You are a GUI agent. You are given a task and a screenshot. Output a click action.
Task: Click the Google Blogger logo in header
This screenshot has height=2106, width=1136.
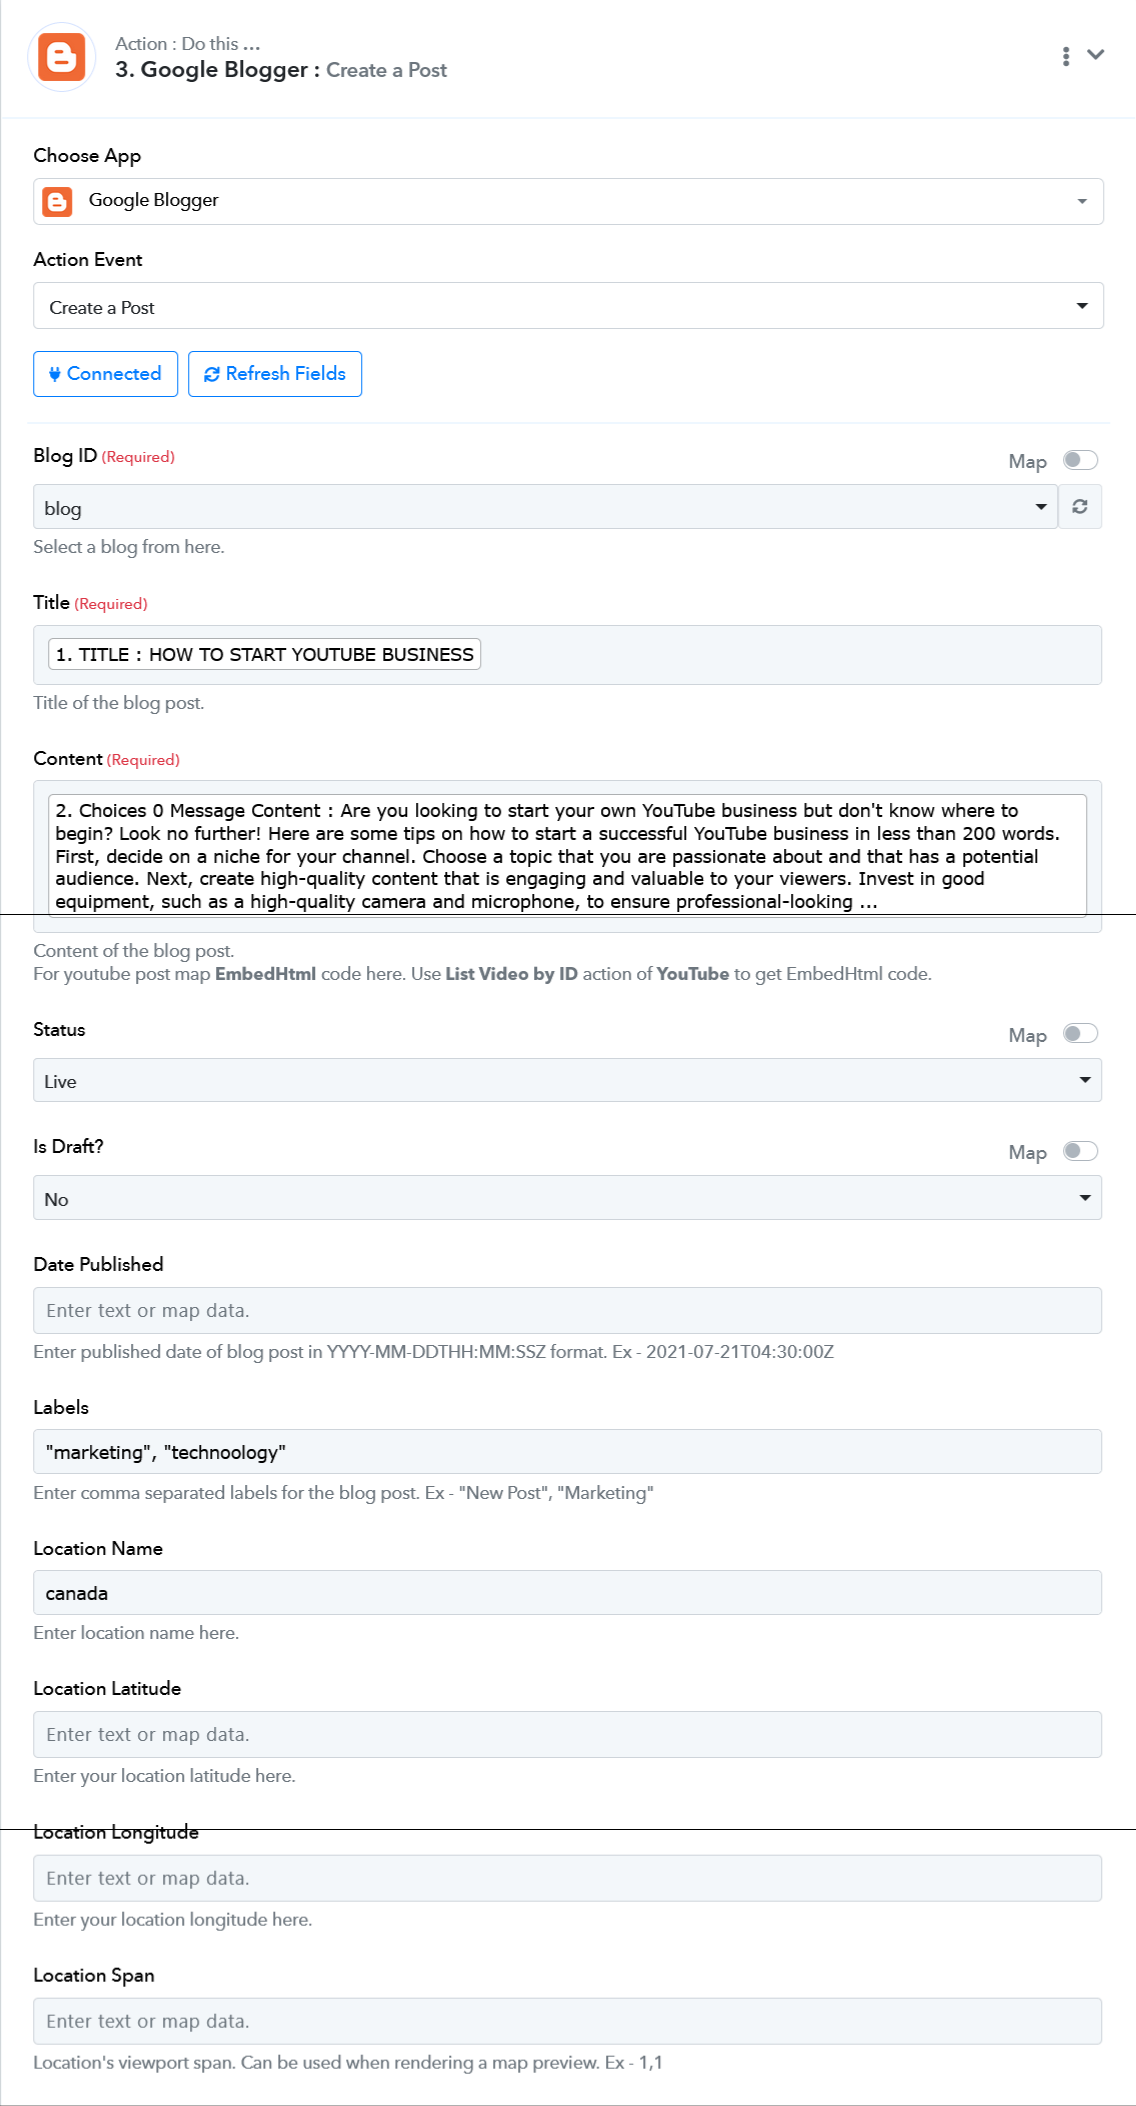click(61, 57)
